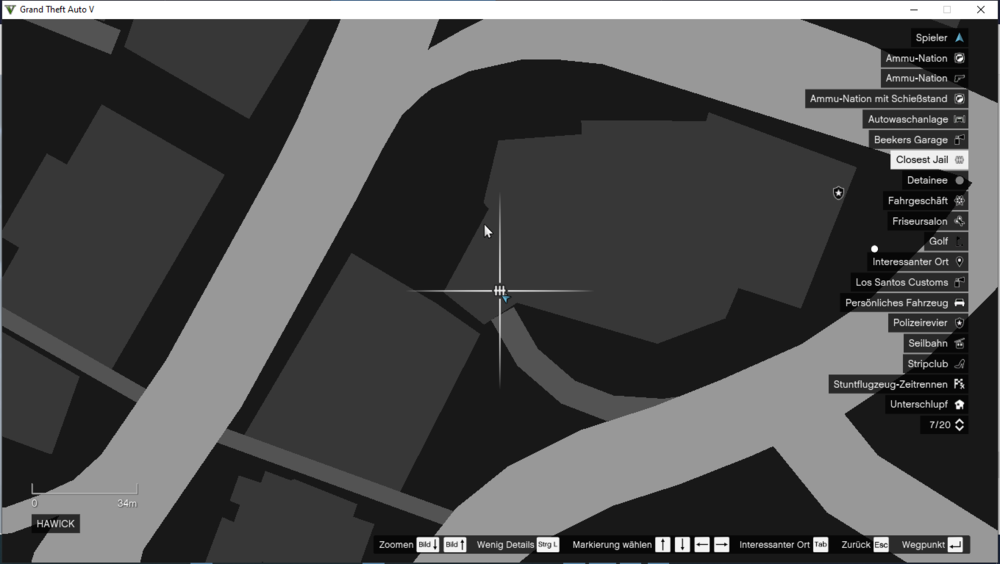This screenshot has width=1000, height=564.
Task: Select the Stuntflugzeug-Zeitrennen legend label
Action: point(890,384)
